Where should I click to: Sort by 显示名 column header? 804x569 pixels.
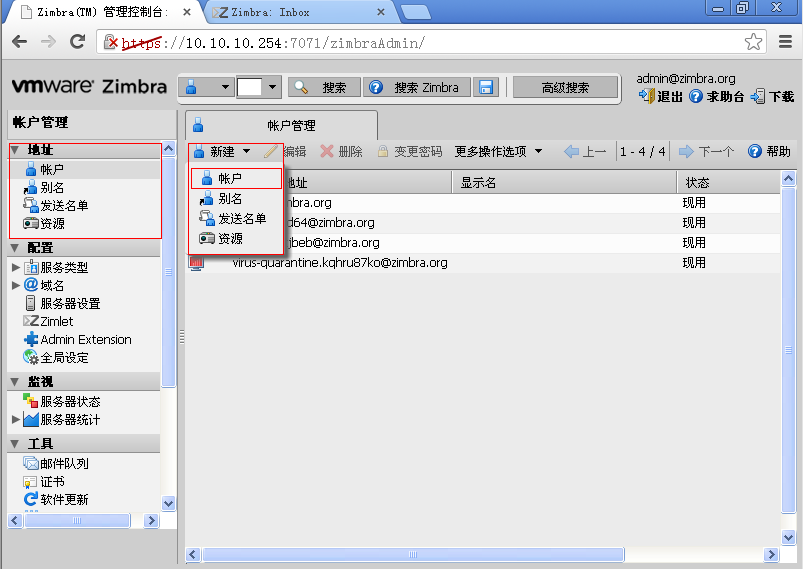(564, 182)
